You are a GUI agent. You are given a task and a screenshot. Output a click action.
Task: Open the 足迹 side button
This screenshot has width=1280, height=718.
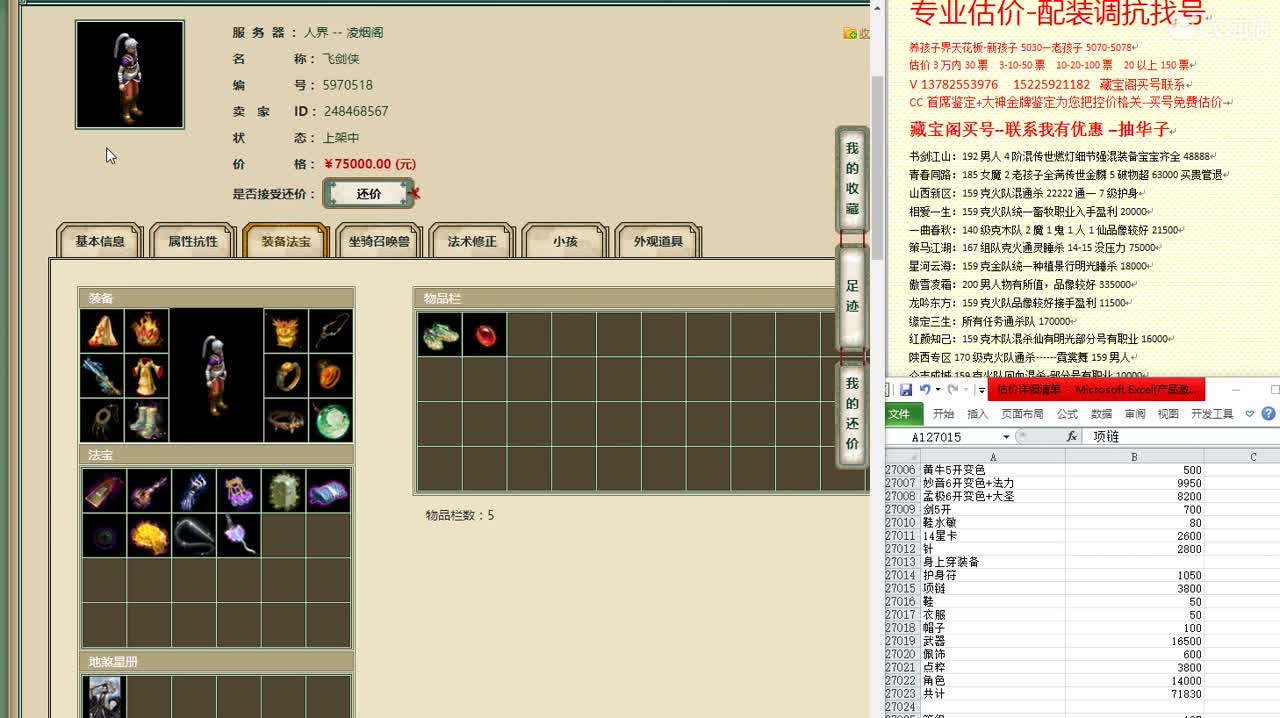click(x=852, y=297)
